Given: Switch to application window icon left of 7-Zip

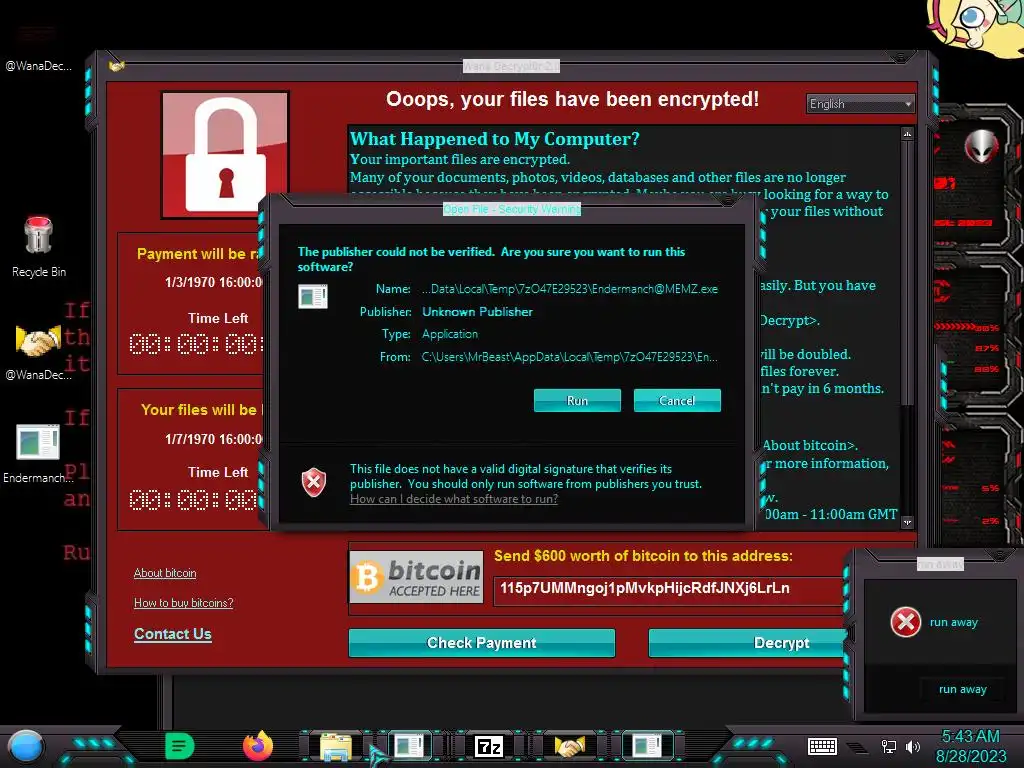Looking at the screenshot, I should pyautogui.click(x=409, y=746).
